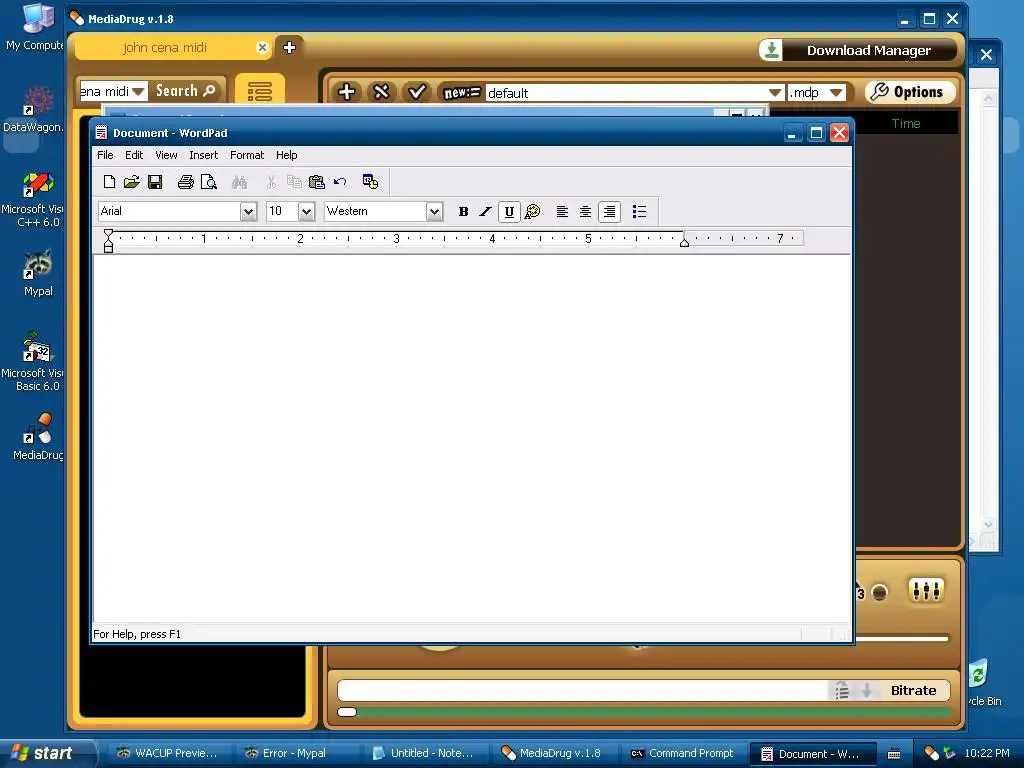
Task: Open MediaDrug Download Manager
Action: point(857,50)
